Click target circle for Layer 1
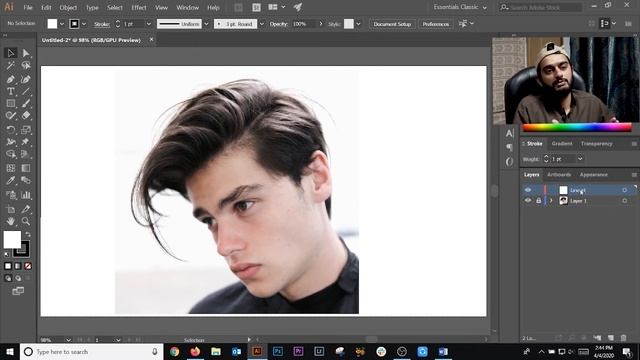 (x=624, y=200)
